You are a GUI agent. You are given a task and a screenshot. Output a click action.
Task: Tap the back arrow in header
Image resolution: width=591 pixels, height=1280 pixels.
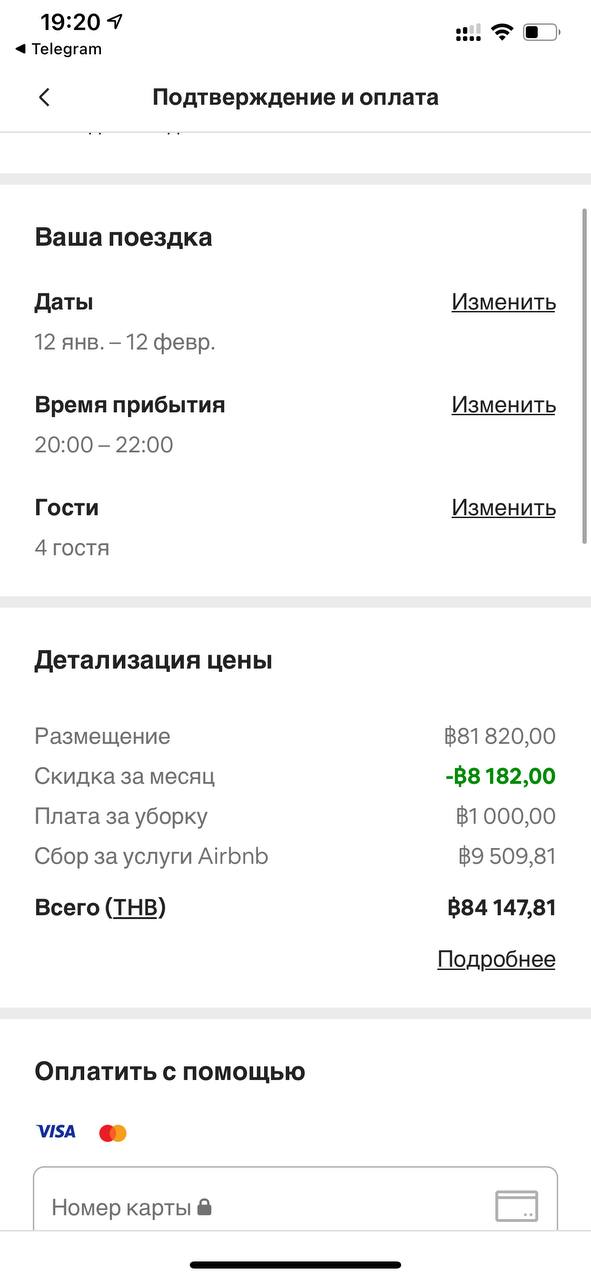tap(44, 97)
